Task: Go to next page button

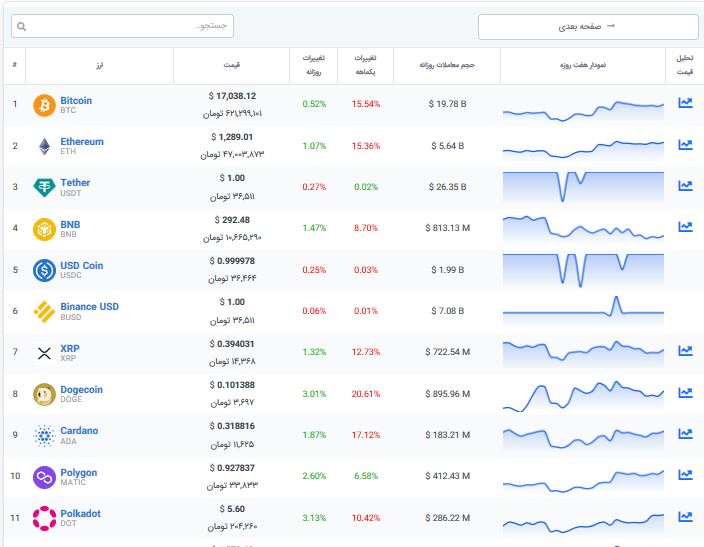Action: point(588,26)
